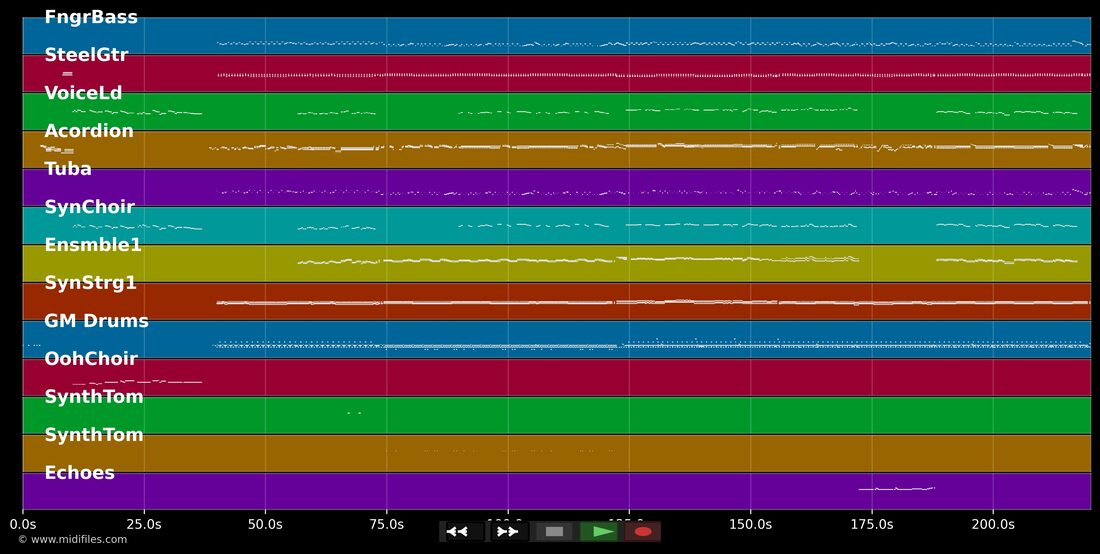This screenshot has height=554, width=1100.
Task: Select the OohChoir track label
Action: coord(91,358)
